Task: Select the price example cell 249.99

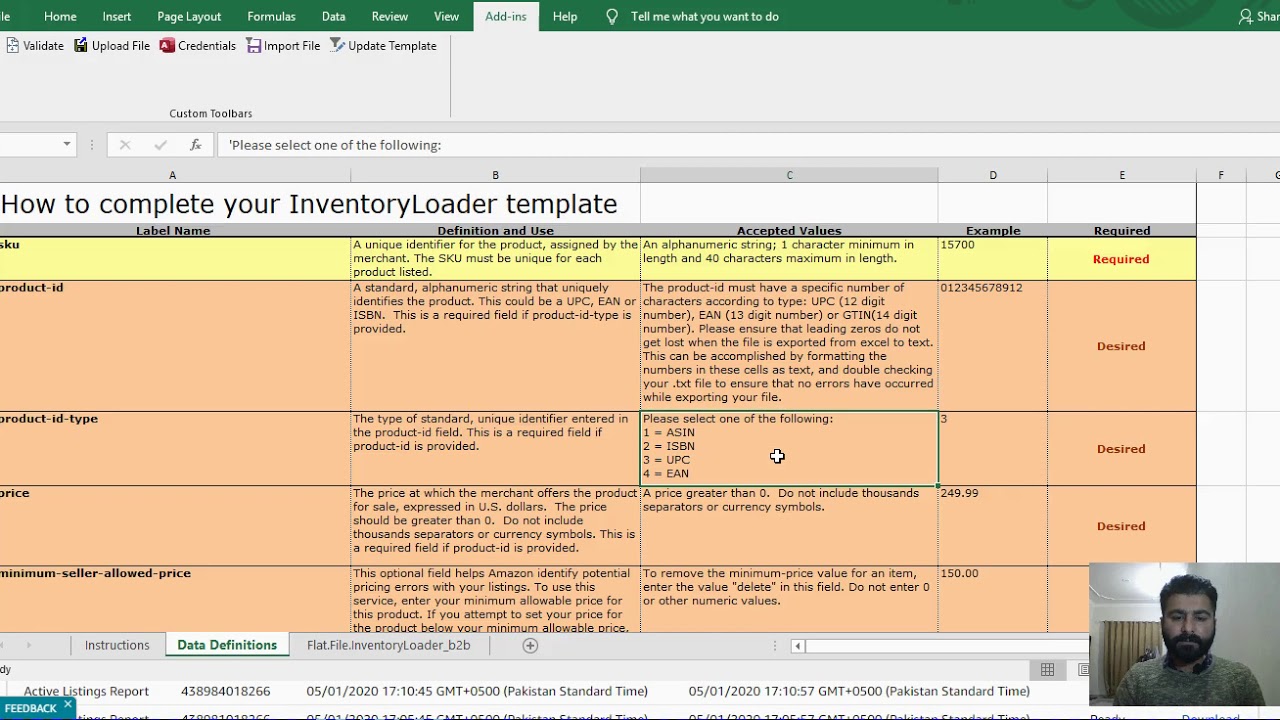Action: pos(993,526)
